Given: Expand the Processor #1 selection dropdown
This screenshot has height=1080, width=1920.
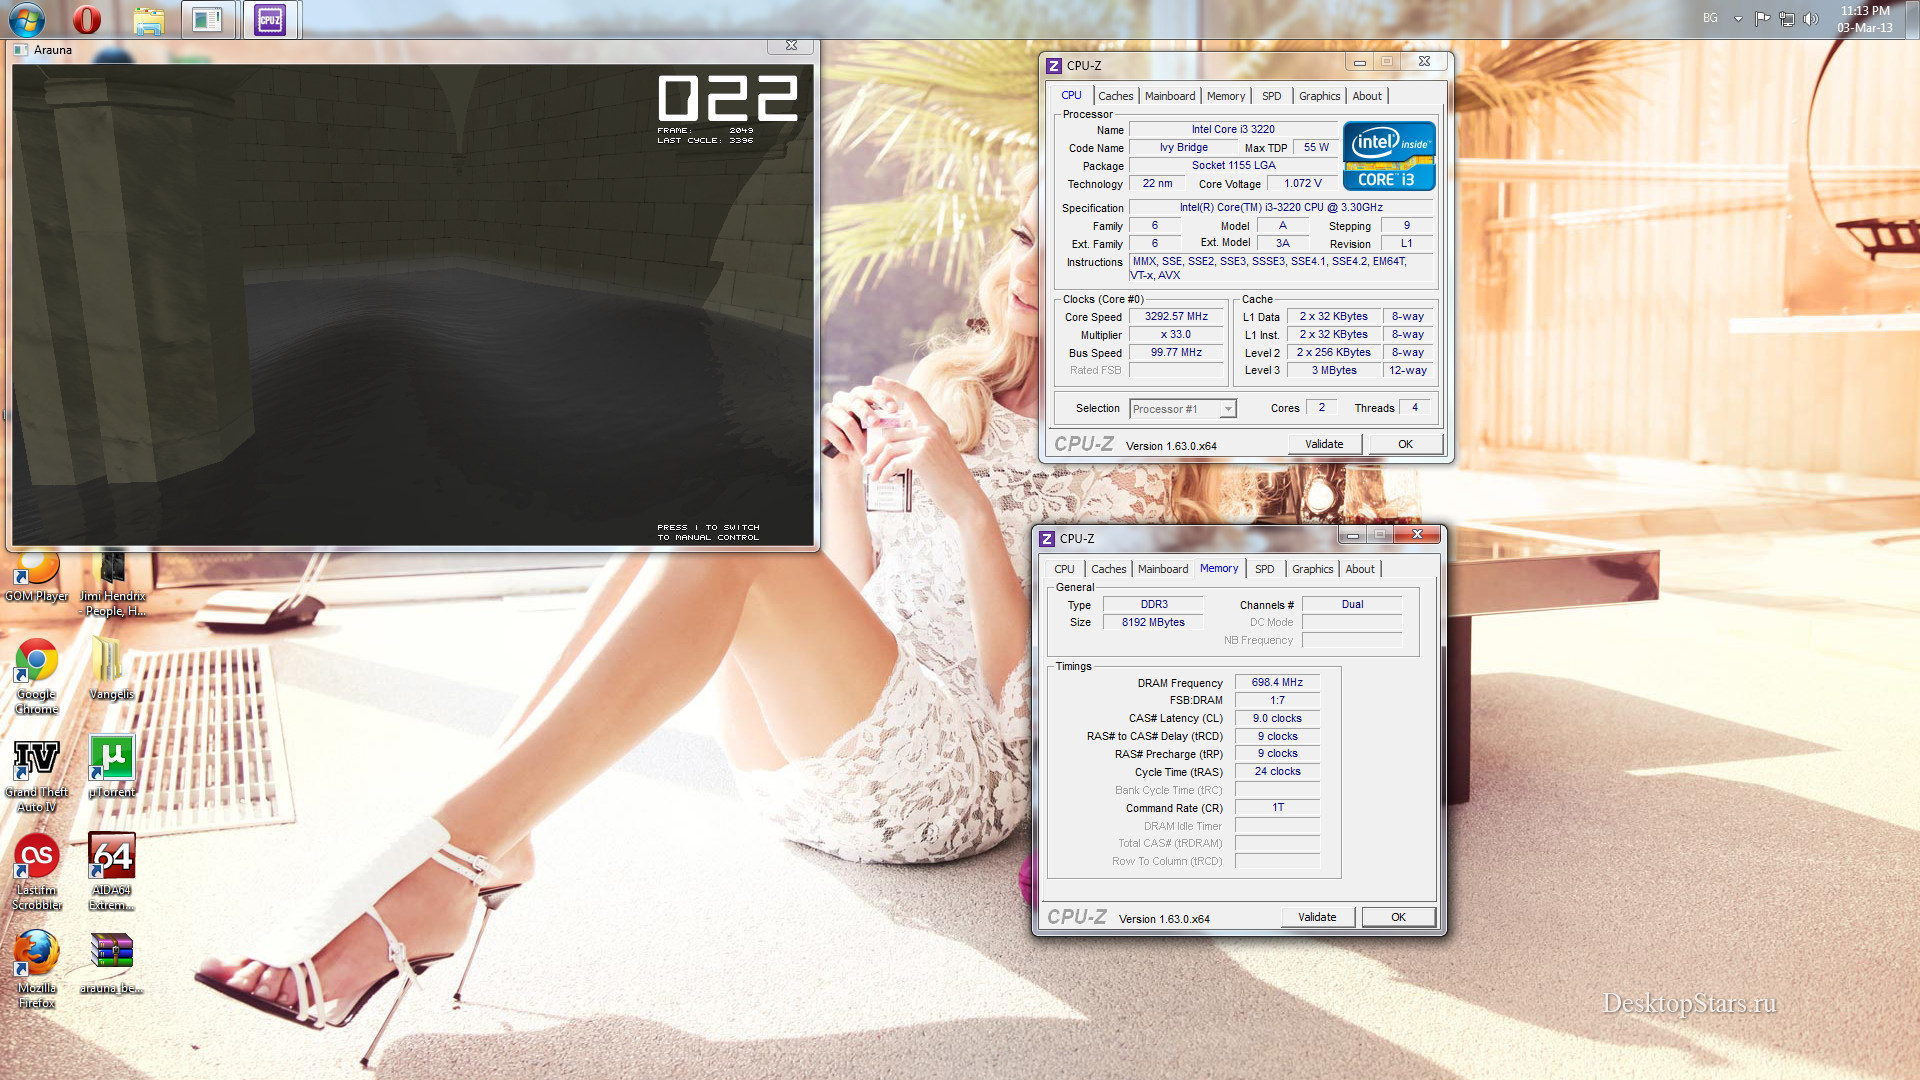Looking at the screenshot, I should pos(1227,409).
